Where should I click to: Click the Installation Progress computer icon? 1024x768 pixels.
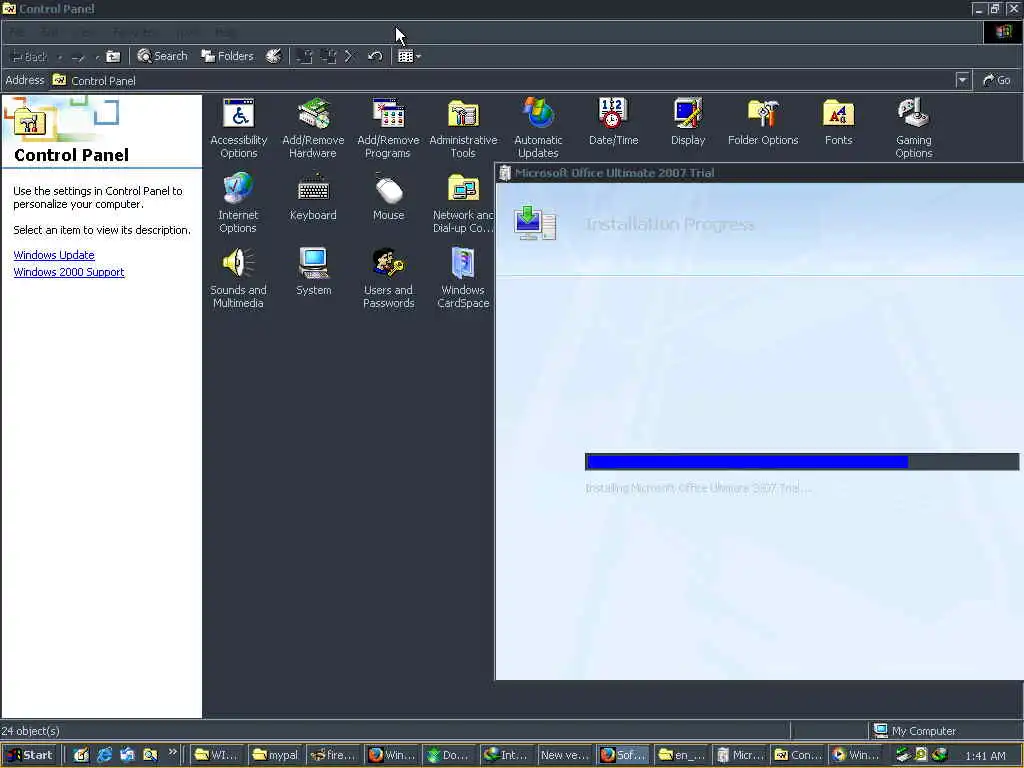tap(535, 223)
